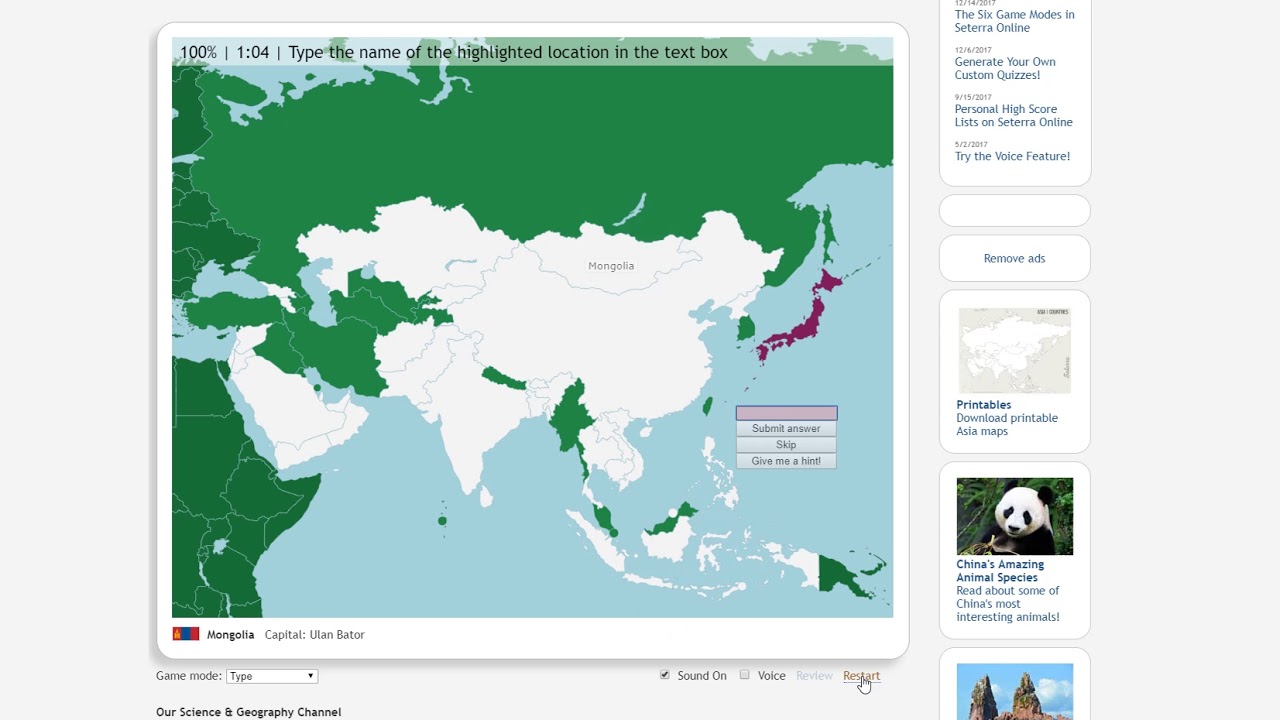Image resolution: width=1280 pixels, height=720 pixels.
Task: Enable the Voice checkbox
Action: (745, 675)
